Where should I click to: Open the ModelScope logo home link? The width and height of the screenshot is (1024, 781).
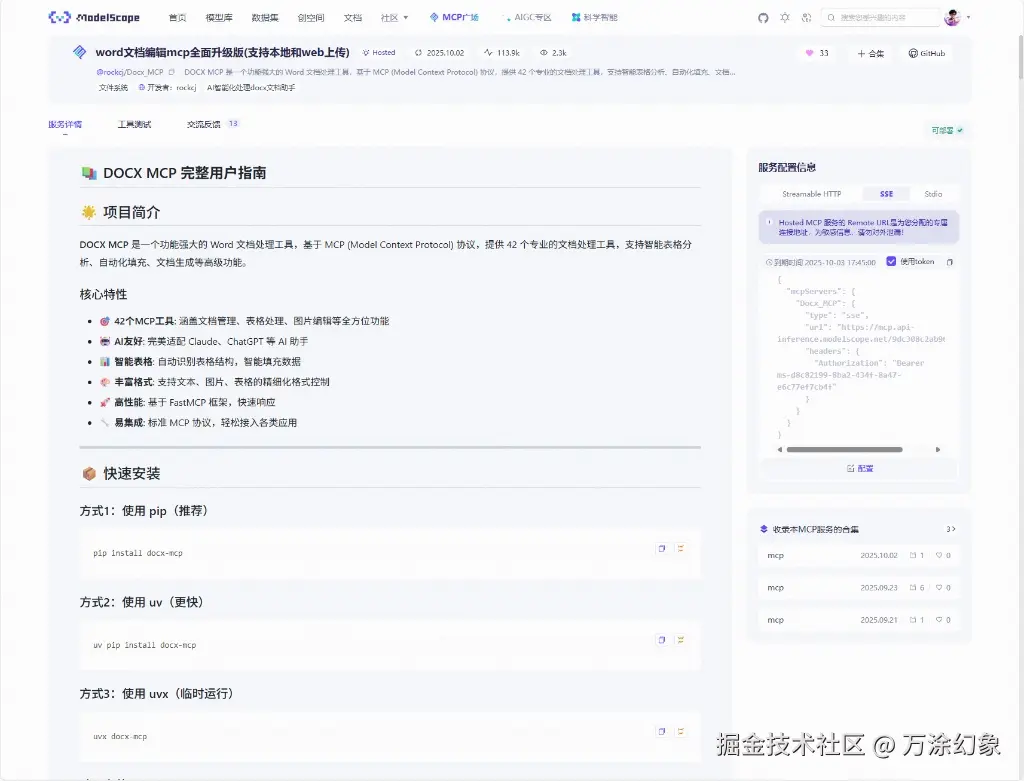(x=94, y=18)
